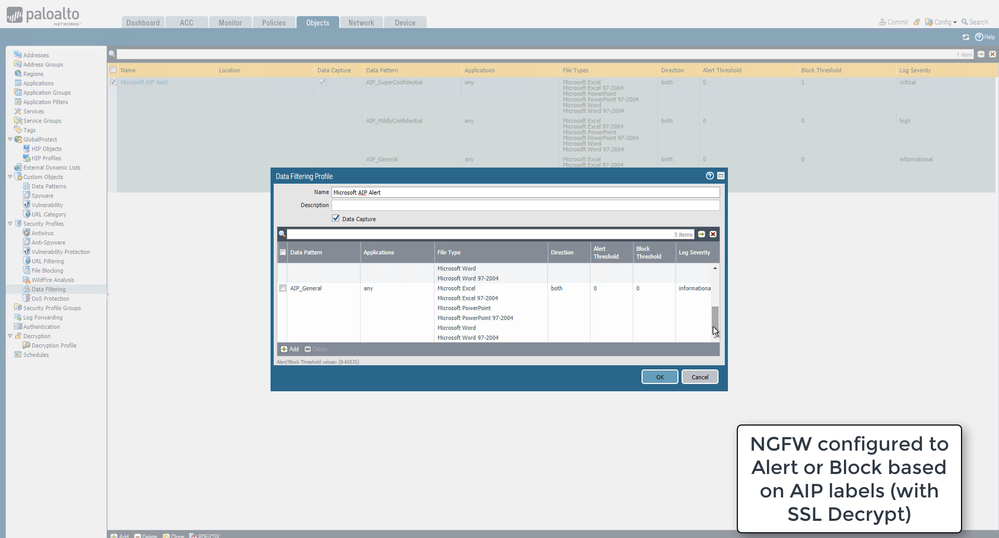Screen dimensions: 999x538
Task: Click the magnifier icon in main grid filter
Action: click(112, 54)
